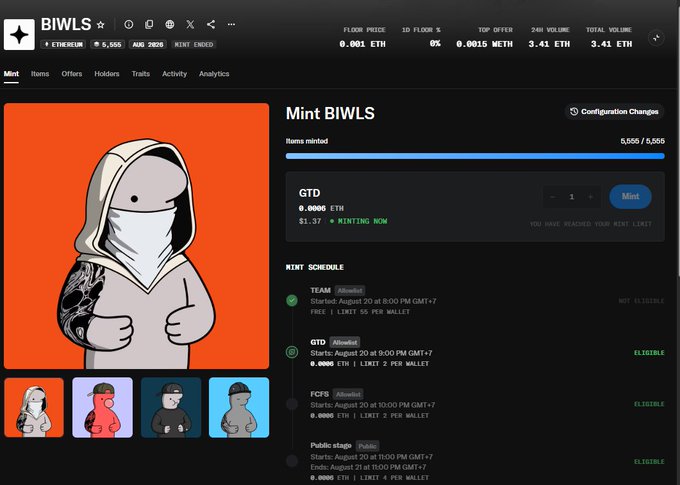
Task: Click the blue Mint button
Action: 630,197
